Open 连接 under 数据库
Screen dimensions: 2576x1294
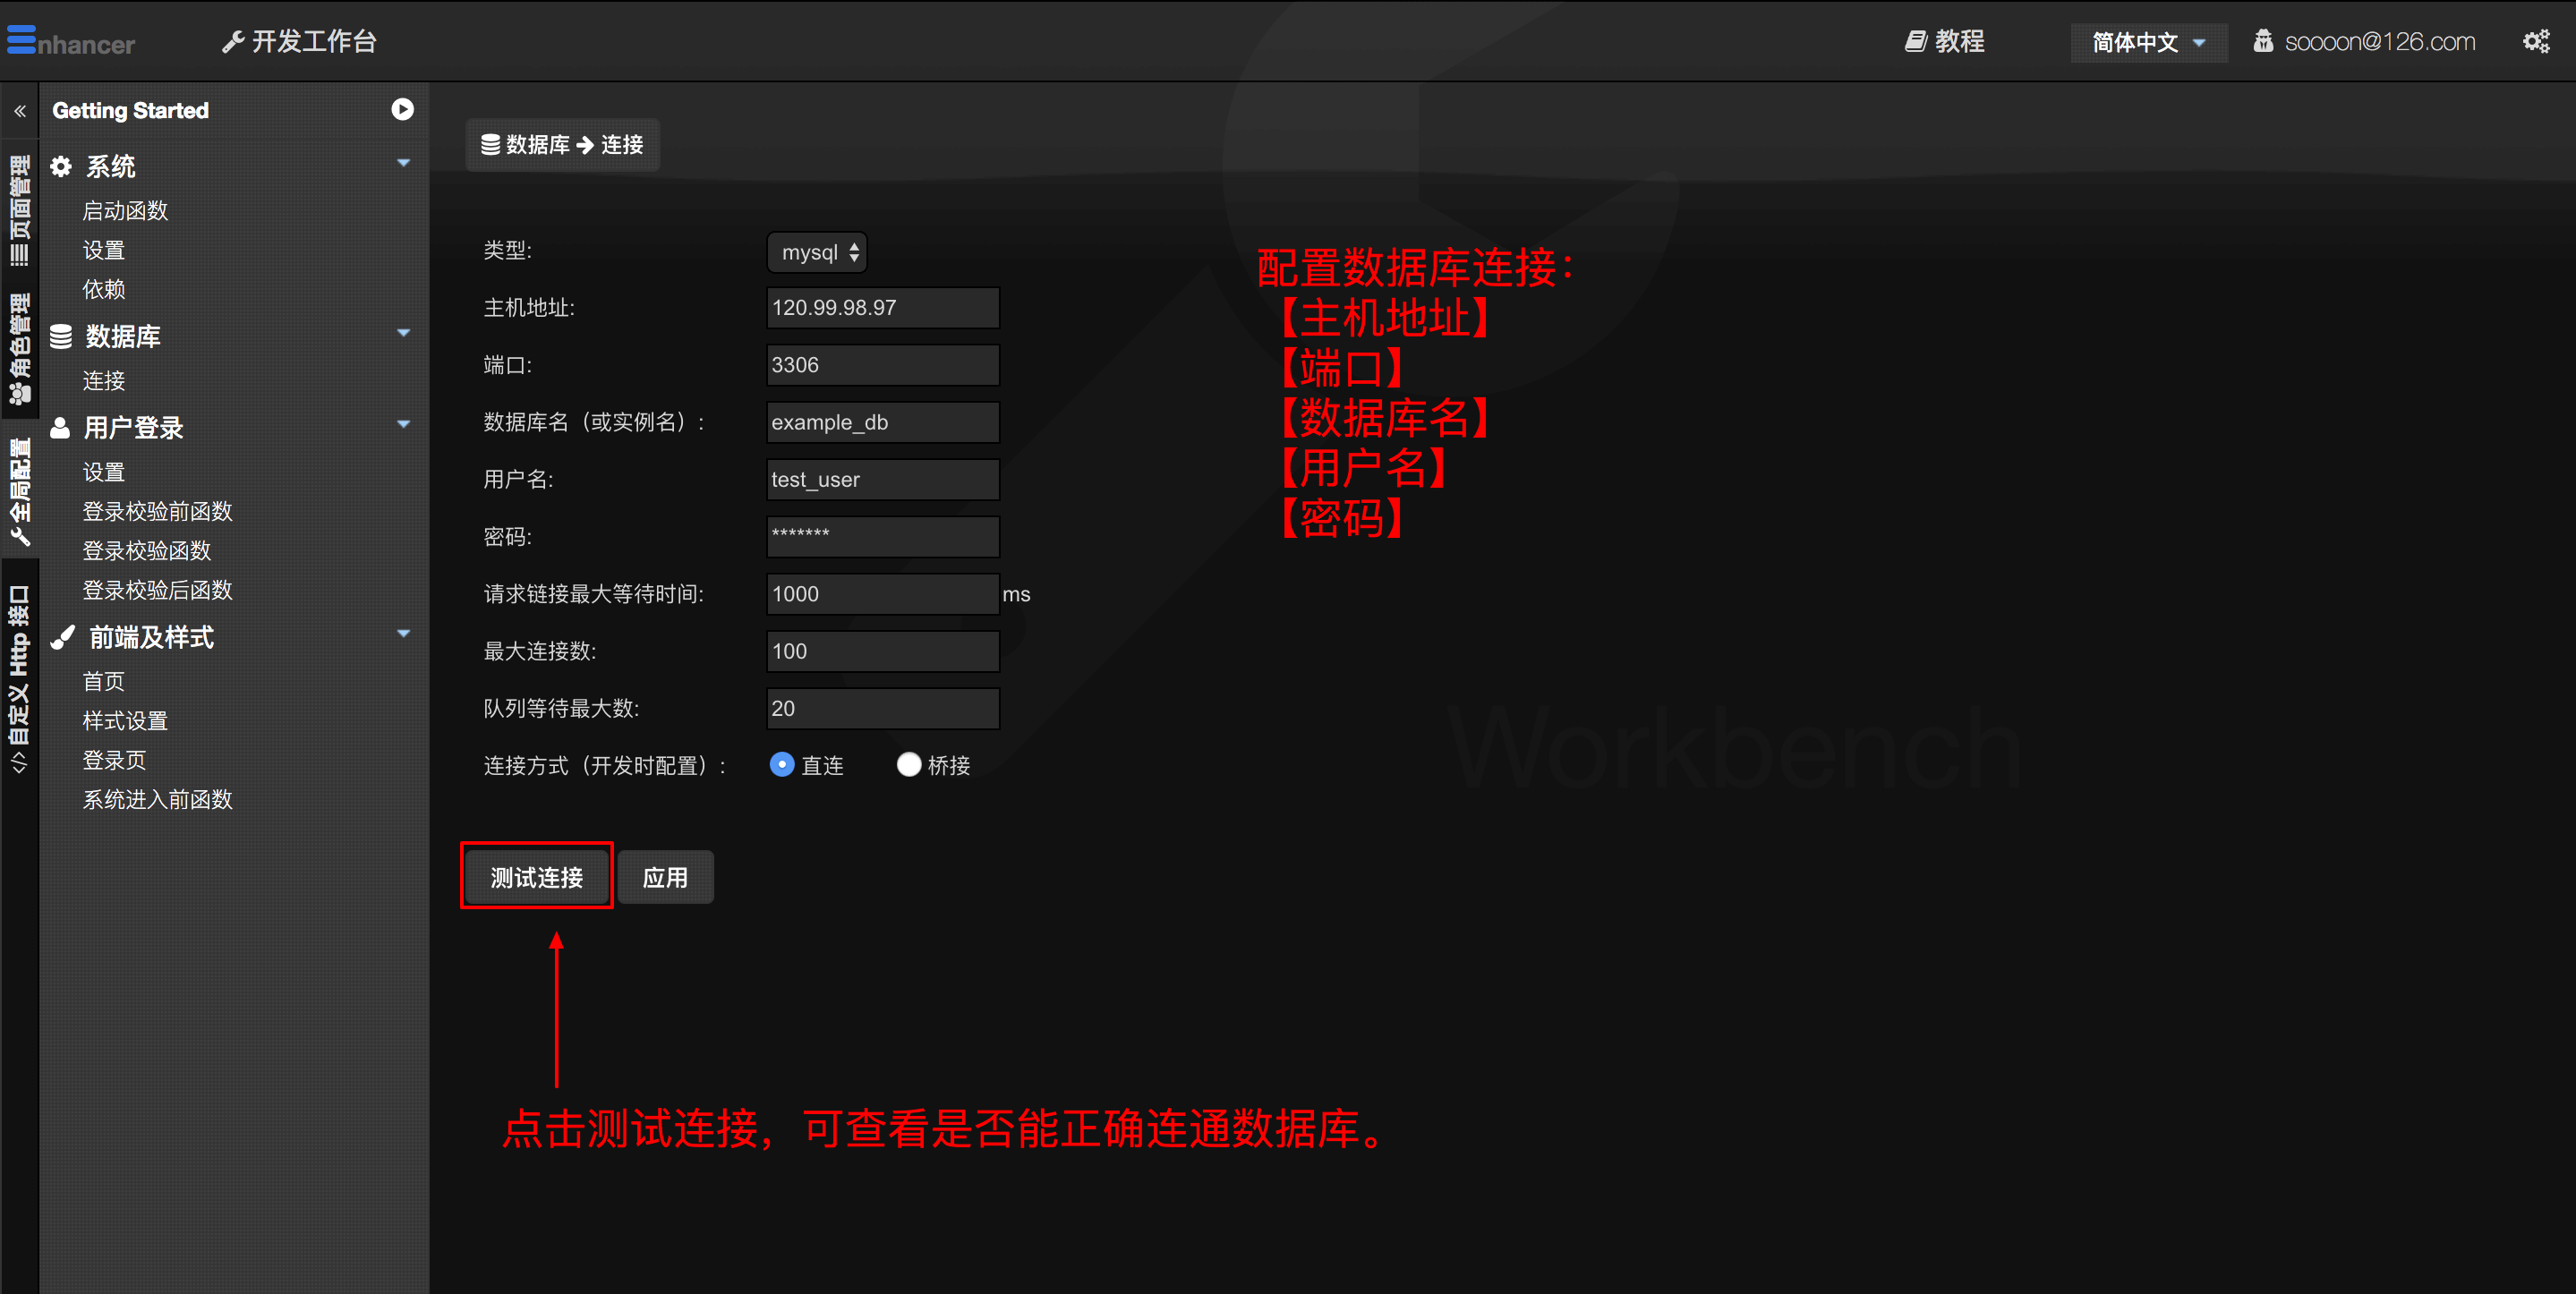103,381
